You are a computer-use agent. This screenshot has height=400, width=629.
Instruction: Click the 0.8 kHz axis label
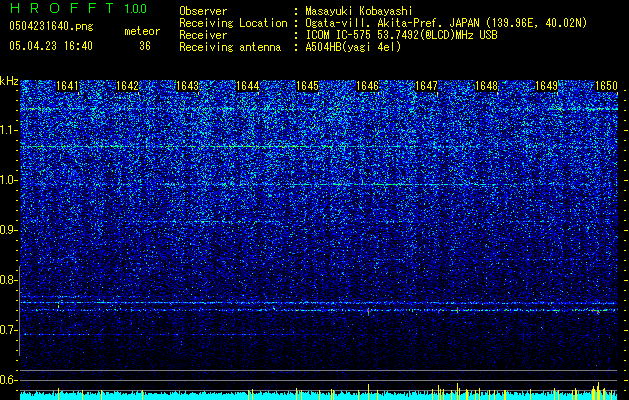coord(8,280)
